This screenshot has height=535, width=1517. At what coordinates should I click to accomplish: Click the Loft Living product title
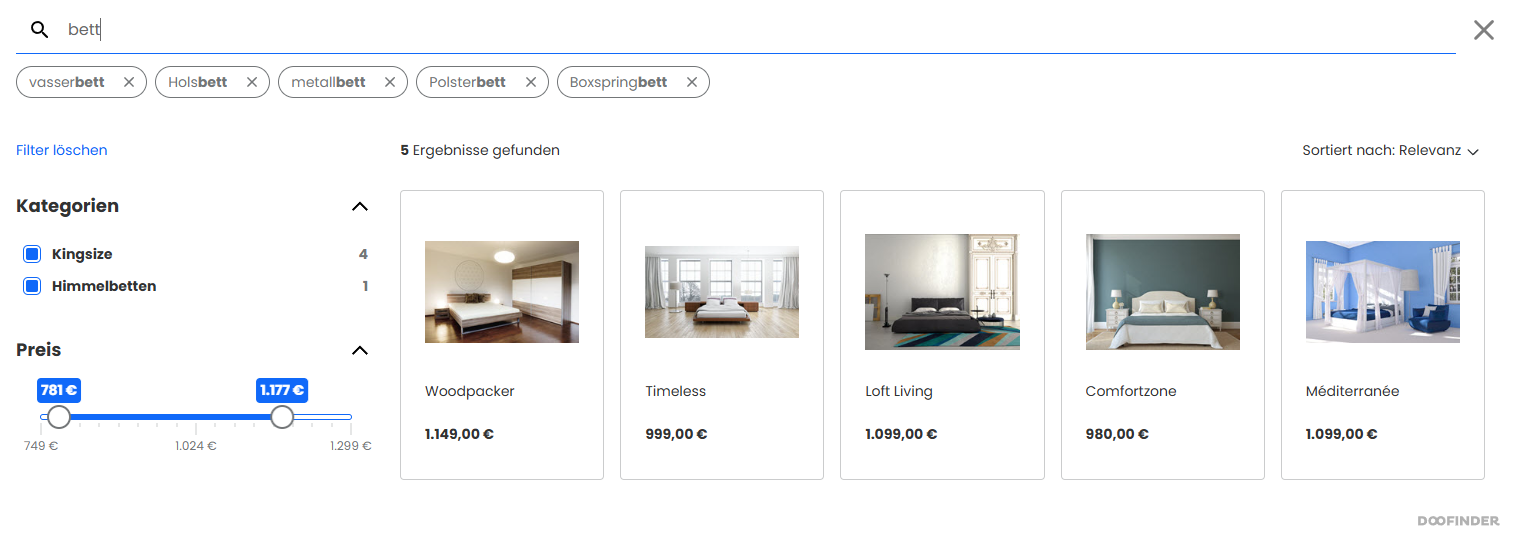(x=899, y=391)
